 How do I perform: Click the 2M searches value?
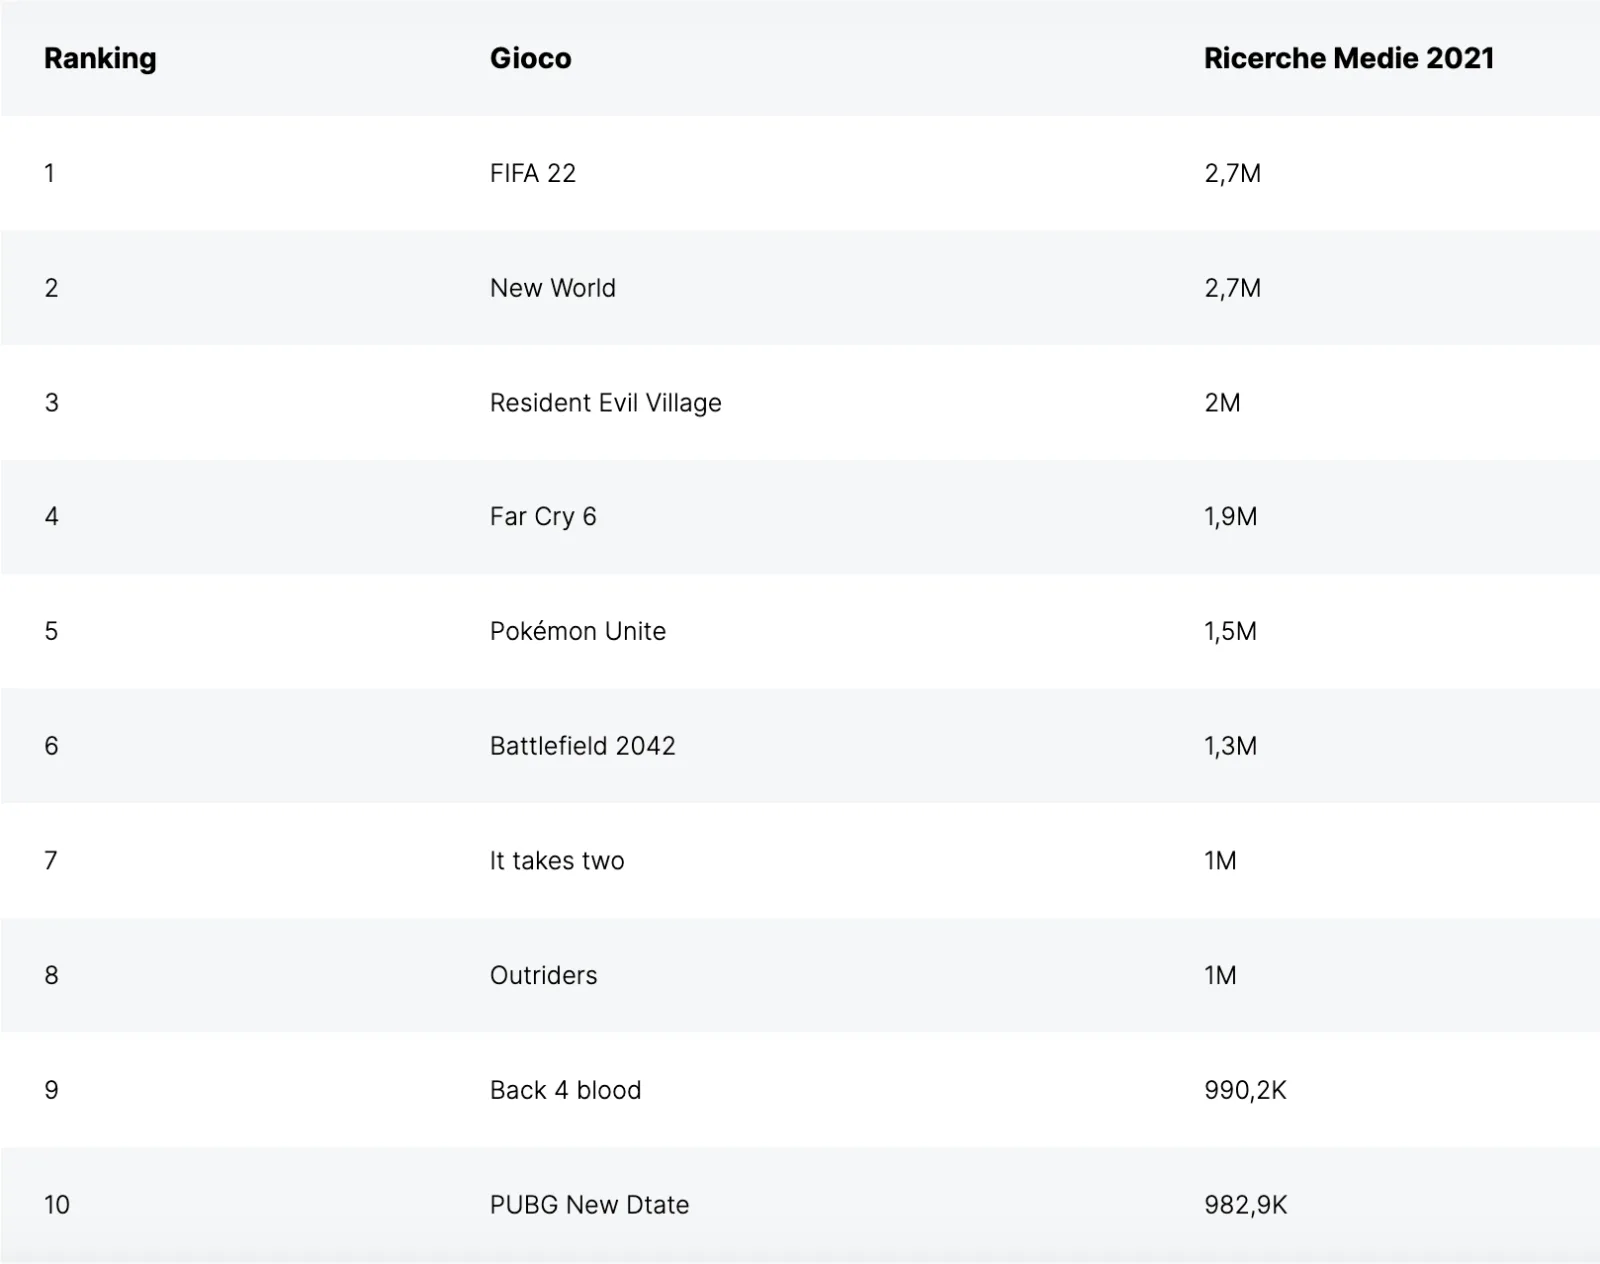[1222, 403]
